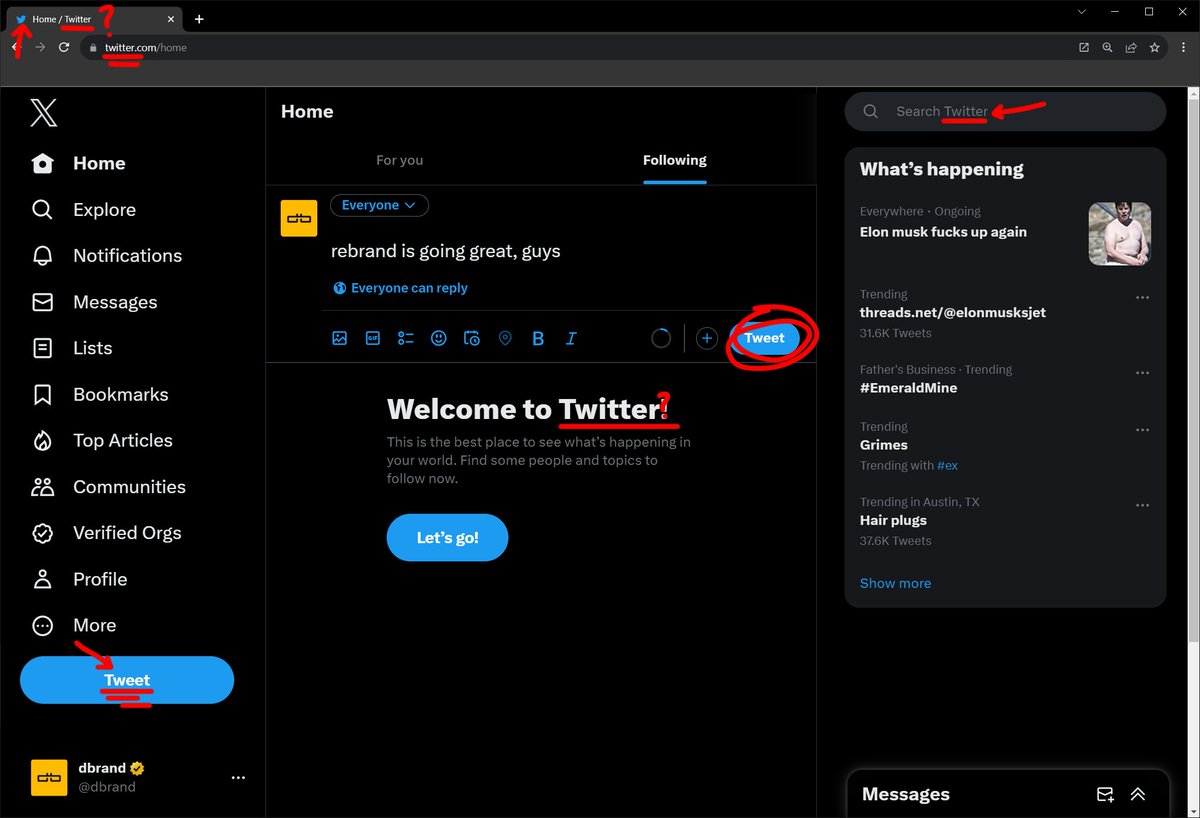Tag location icon in composer
Image resolution: width=1200 pixels, height=818 pixels.
coord(505,338)
